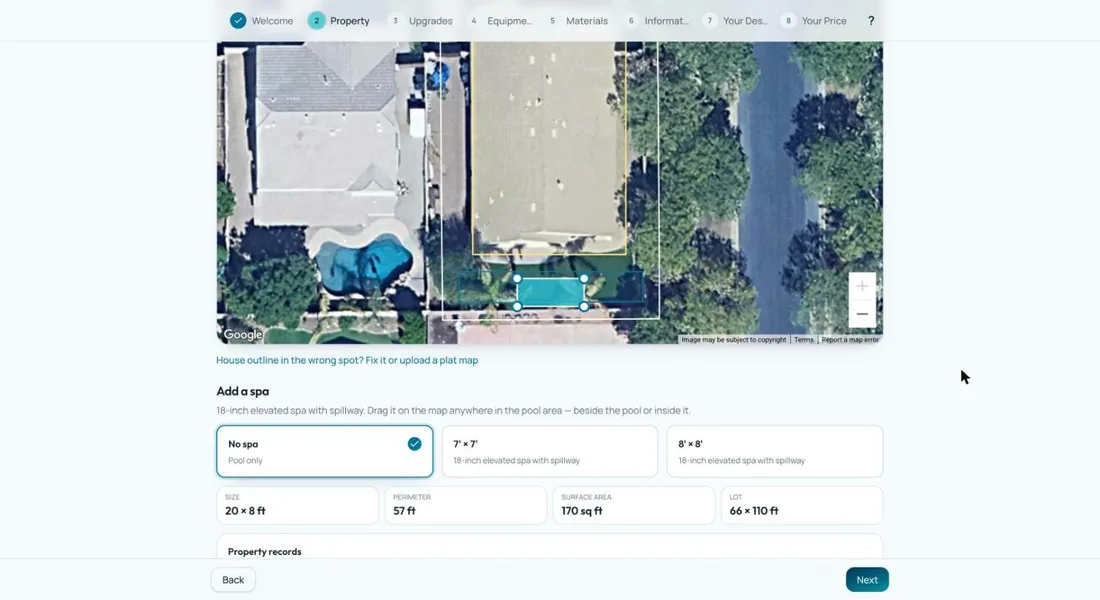1100x600 pixels.
Task: Go to the Information step
Action: [656, 21]
